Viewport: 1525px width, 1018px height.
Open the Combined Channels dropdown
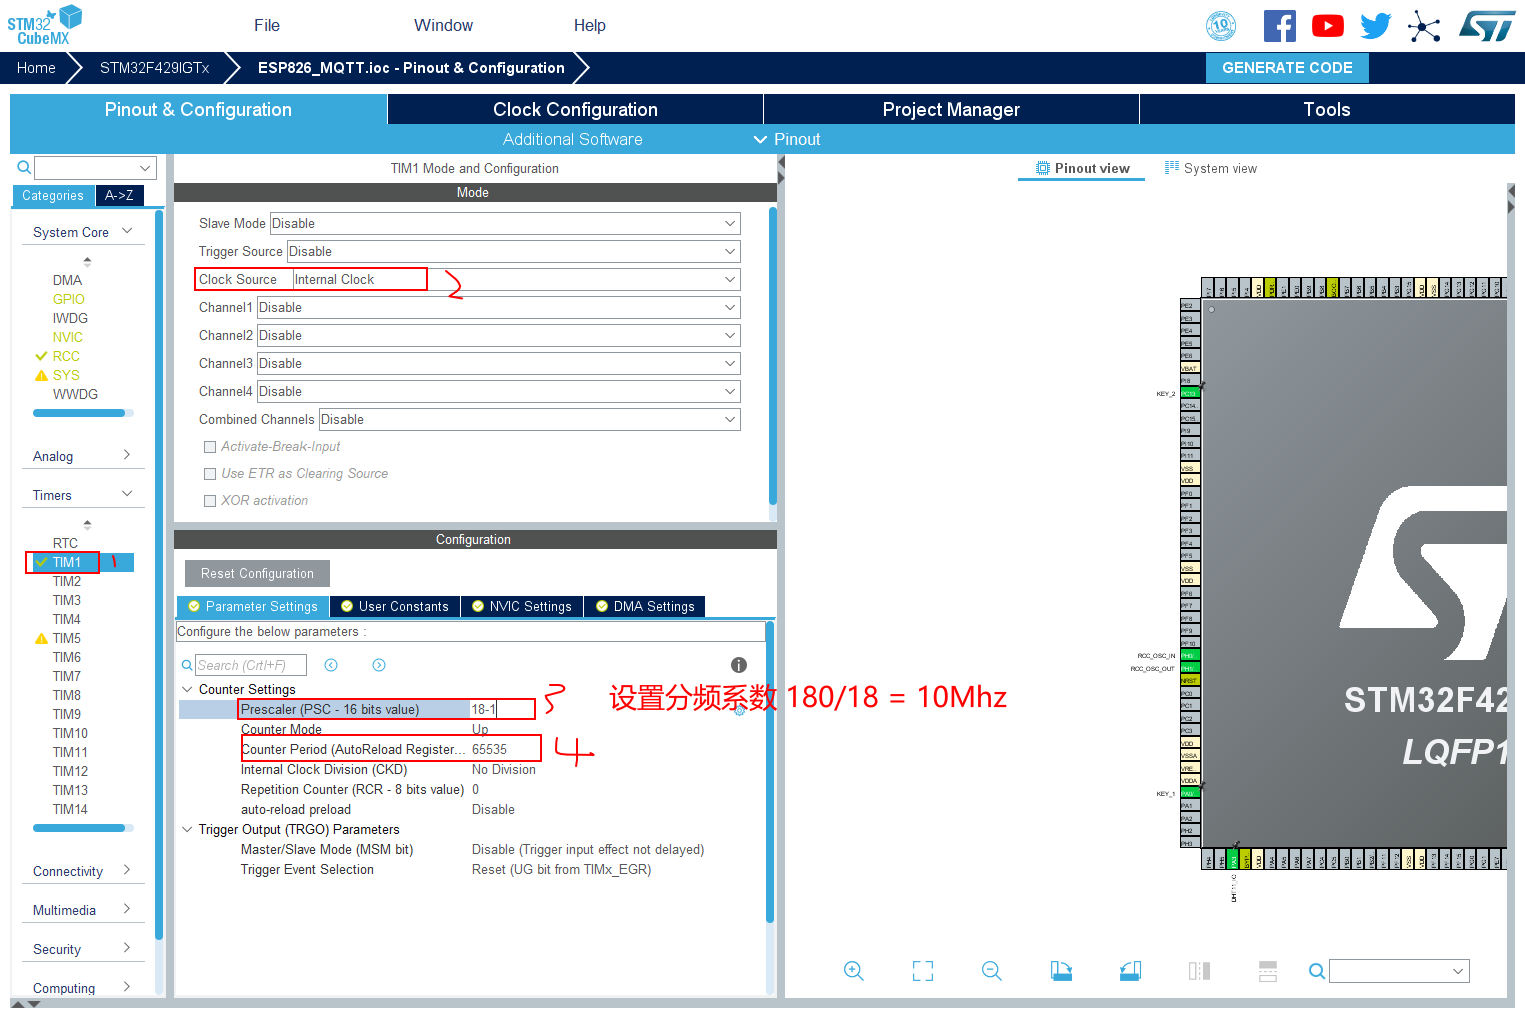coord(530,419)
